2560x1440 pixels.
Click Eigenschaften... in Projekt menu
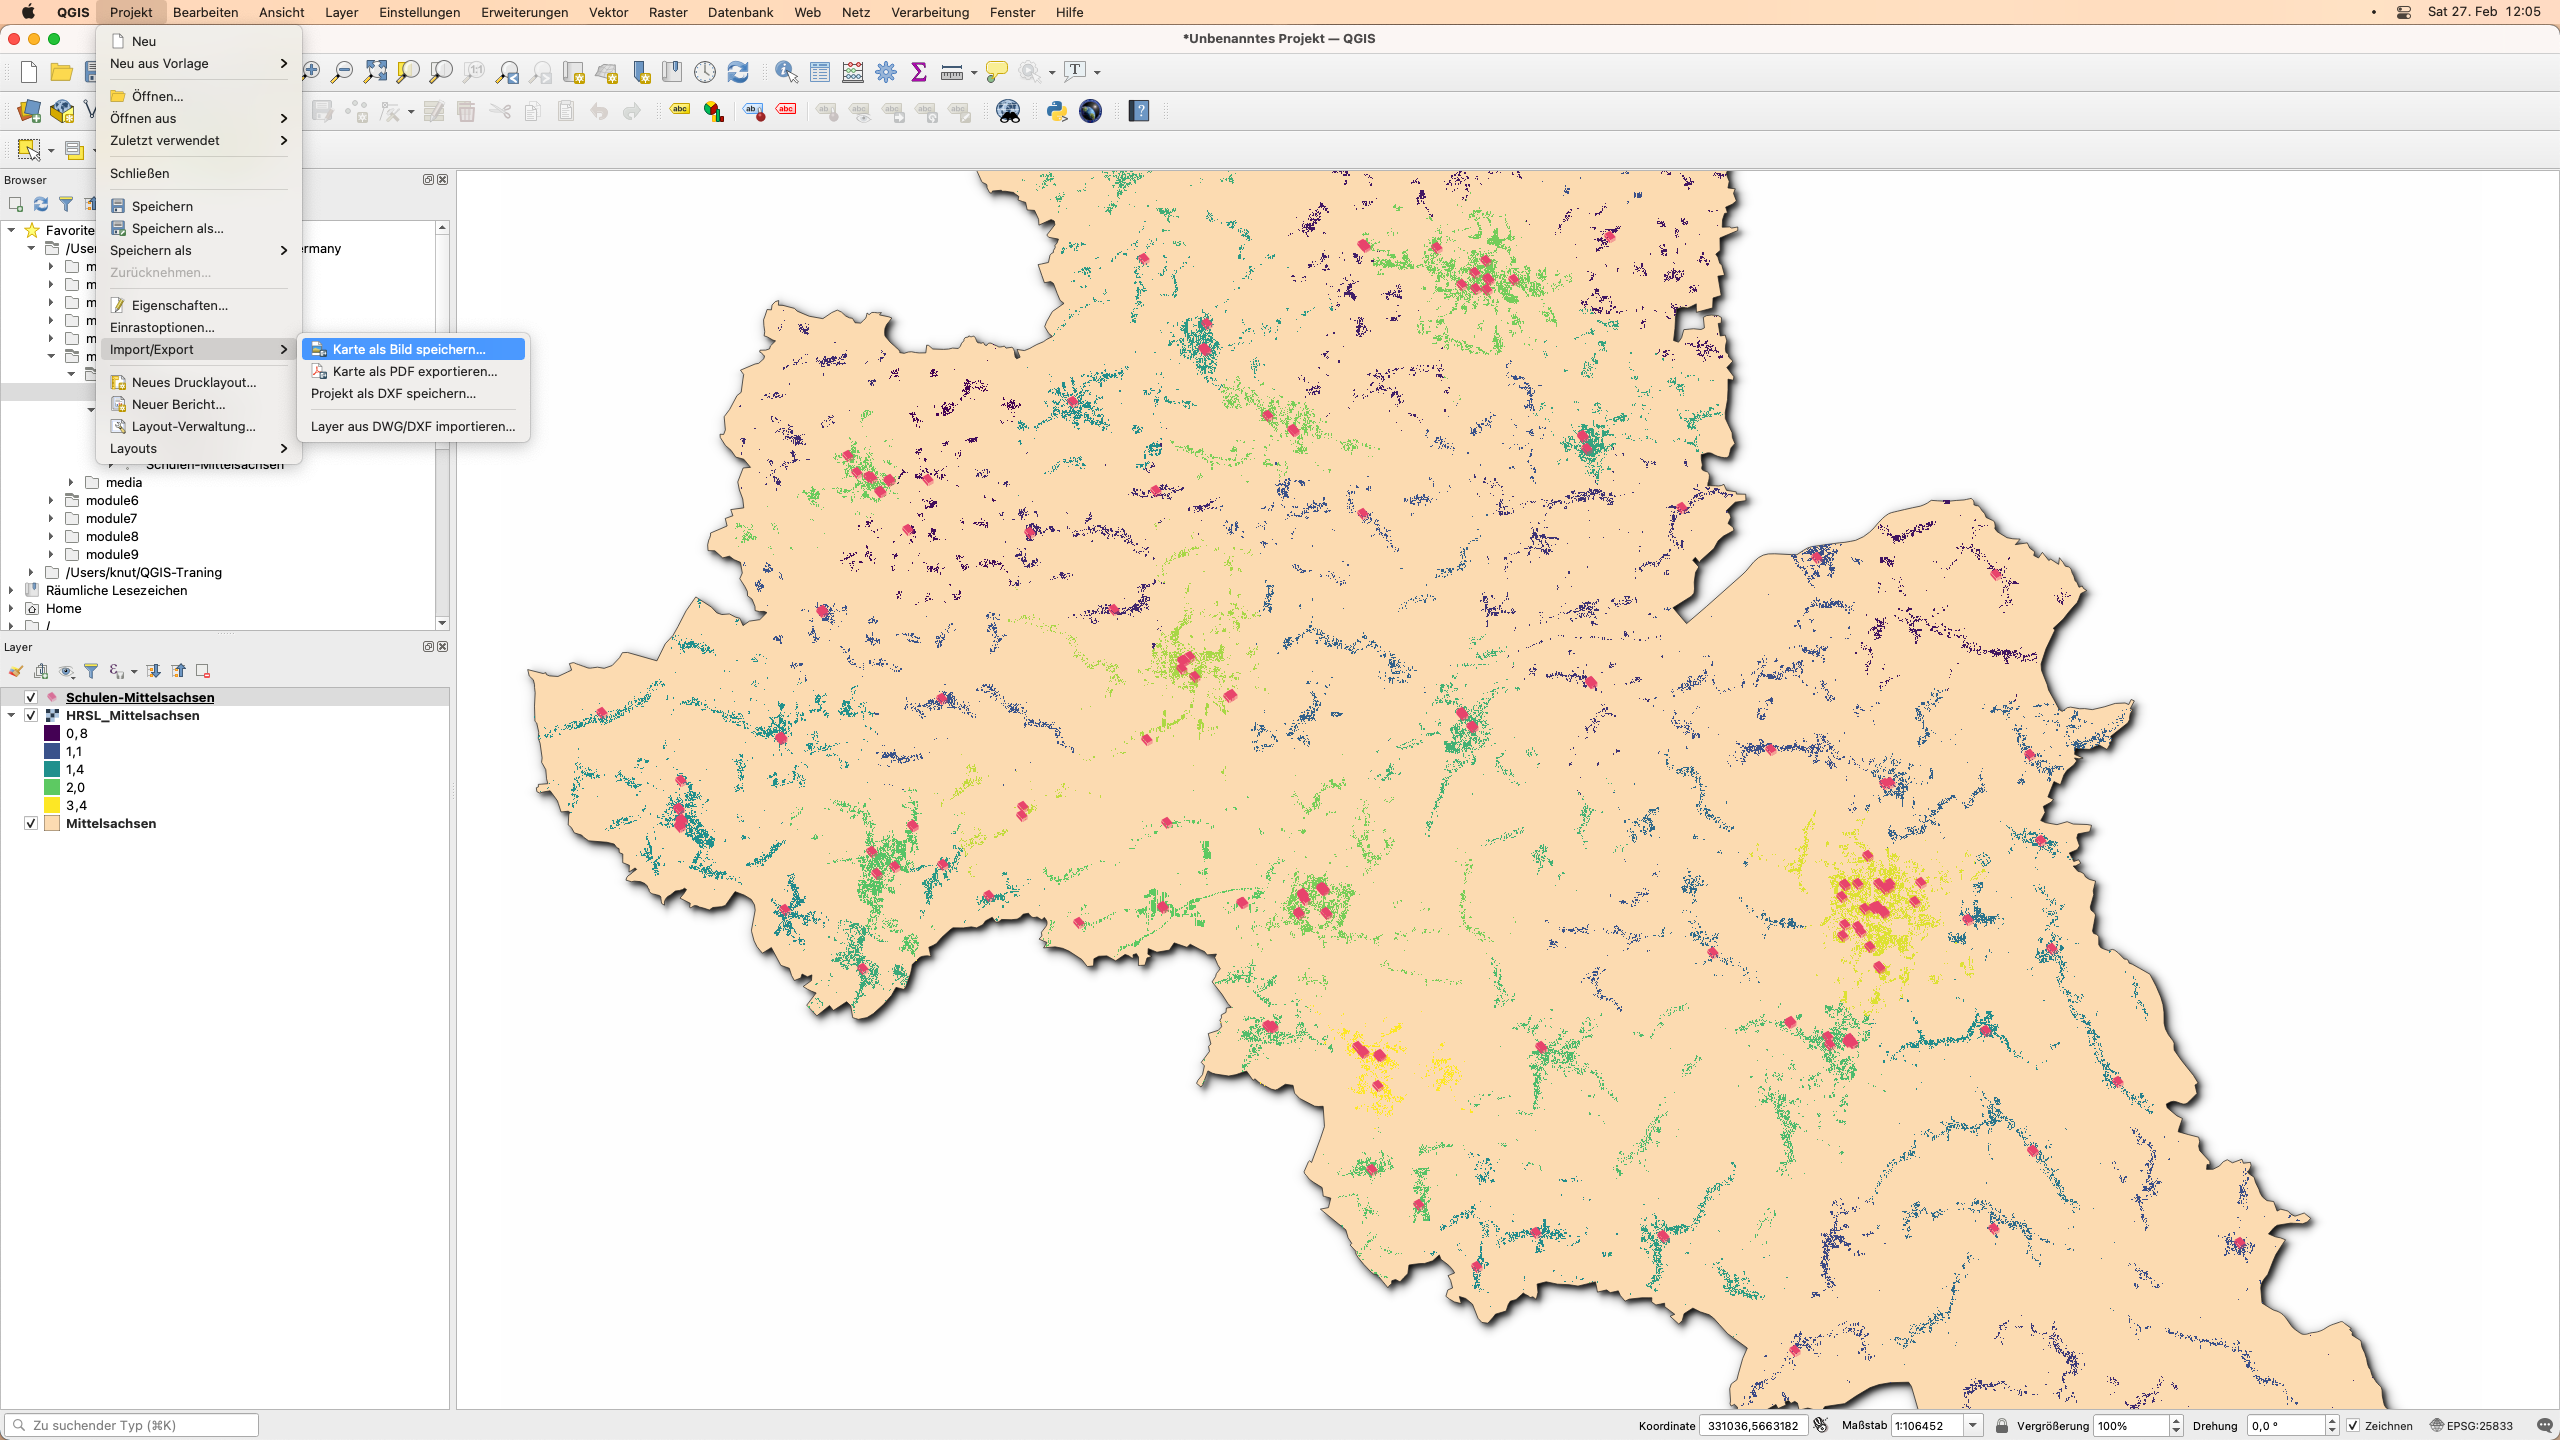pos(198,305)
